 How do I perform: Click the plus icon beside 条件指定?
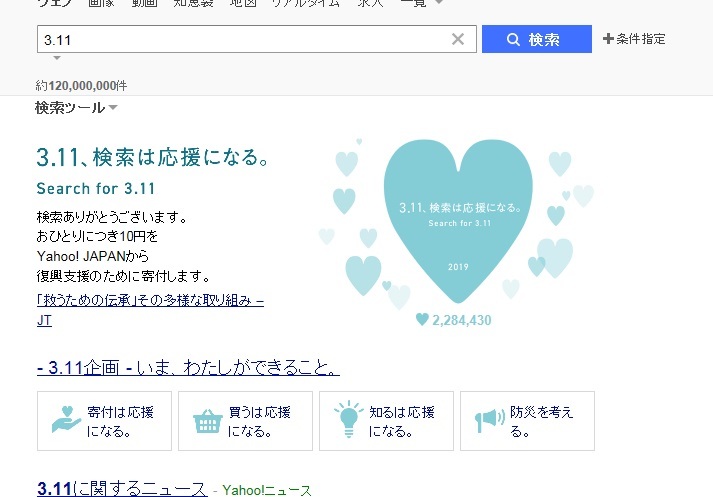coord(608,39)
